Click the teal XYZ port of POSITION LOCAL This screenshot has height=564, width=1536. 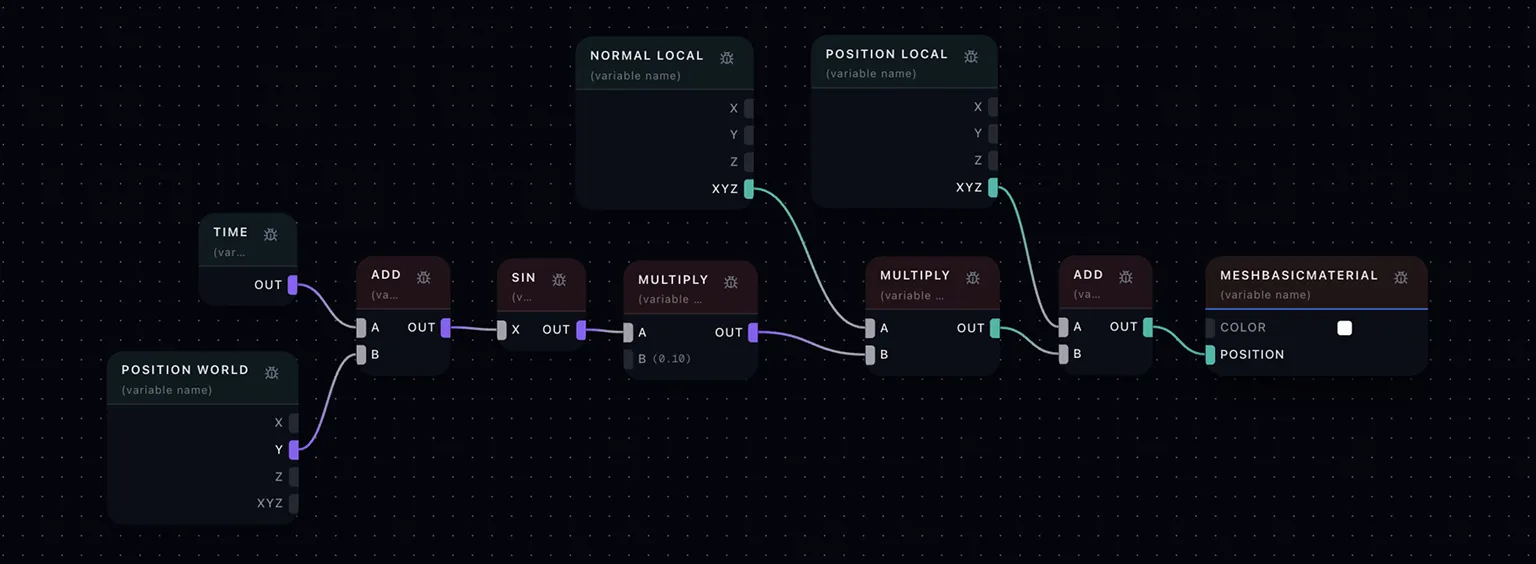tap(993, 187)
